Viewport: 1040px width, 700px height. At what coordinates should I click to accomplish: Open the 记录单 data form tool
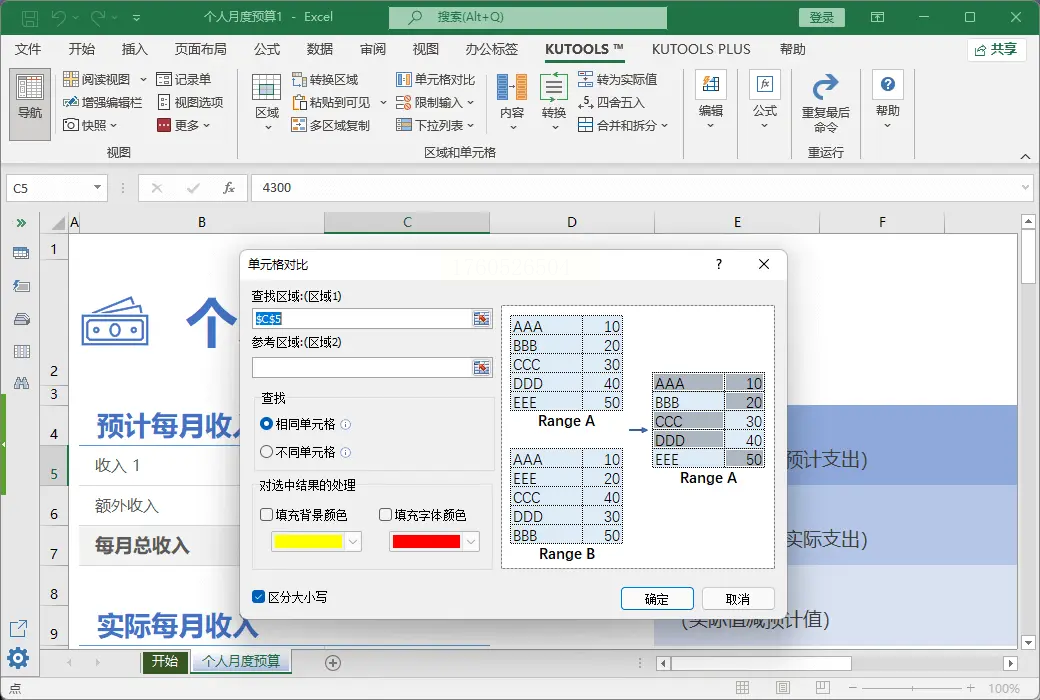[x=184, y=79]
